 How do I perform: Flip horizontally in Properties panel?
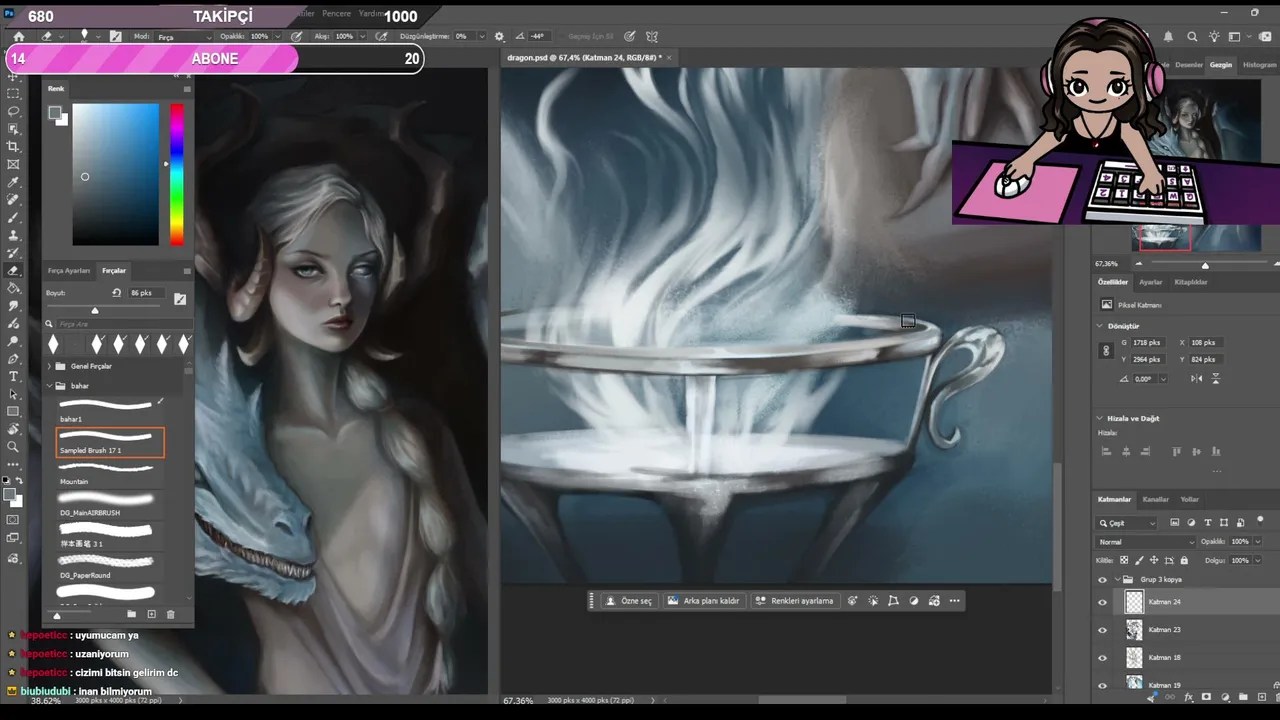[x=1197, y=379]
